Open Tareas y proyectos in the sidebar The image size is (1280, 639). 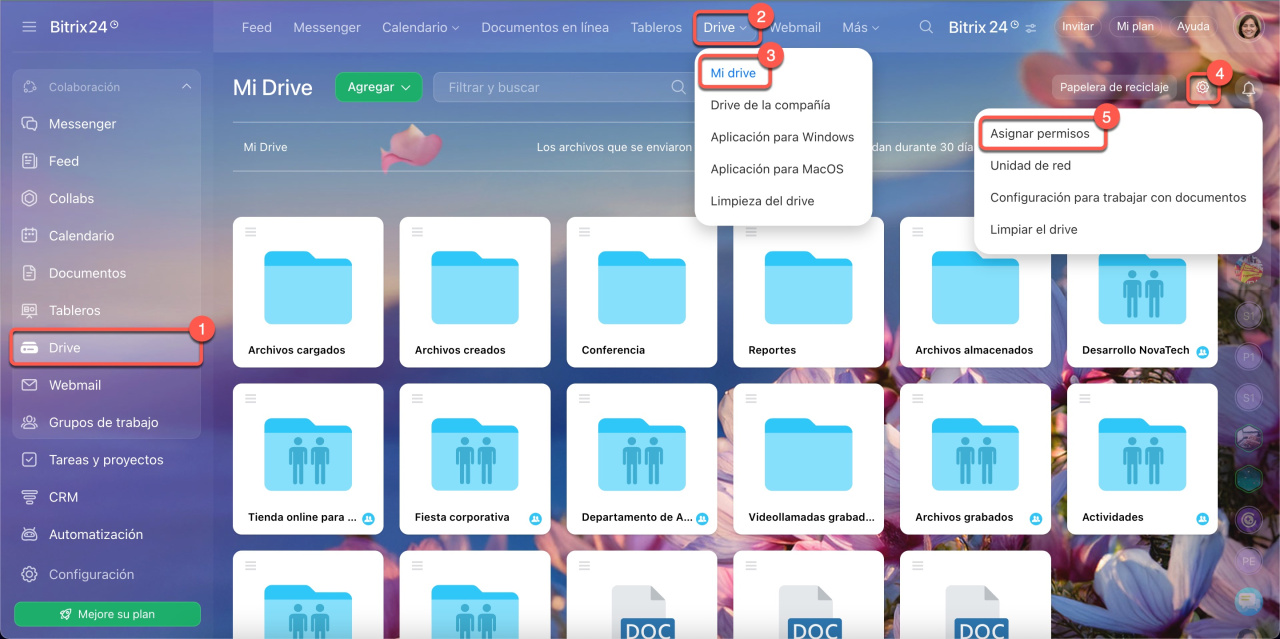point(107,460)
